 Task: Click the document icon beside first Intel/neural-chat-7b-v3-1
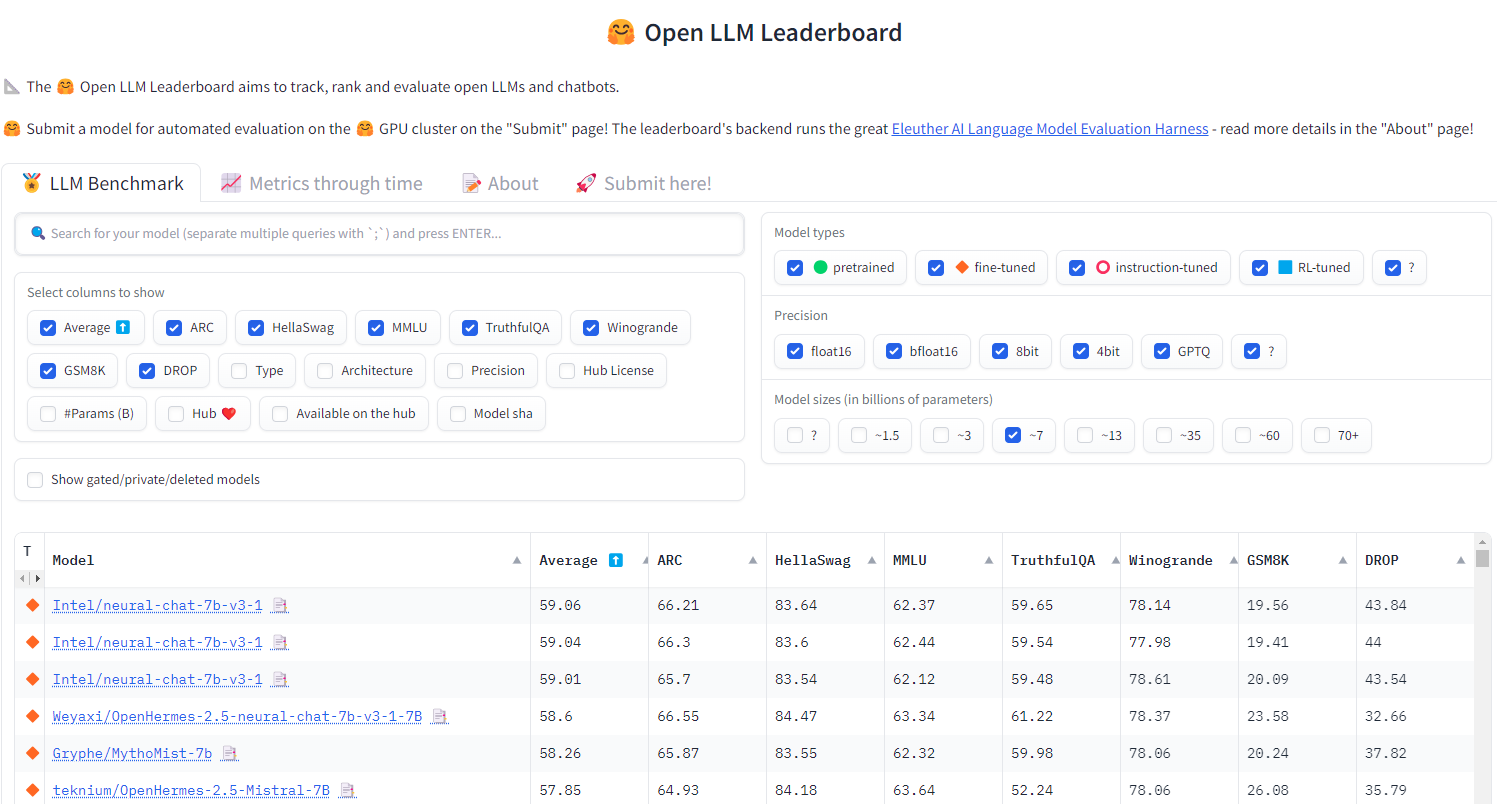pos(280,605)
